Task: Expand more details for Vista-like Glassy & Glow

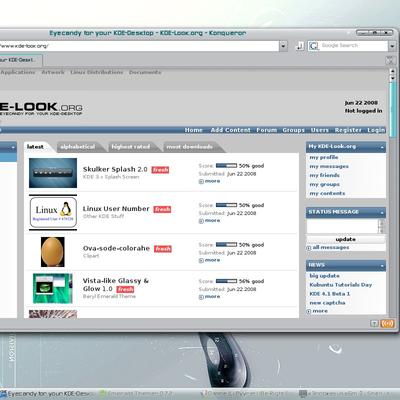Action: [x=209, y=297]
